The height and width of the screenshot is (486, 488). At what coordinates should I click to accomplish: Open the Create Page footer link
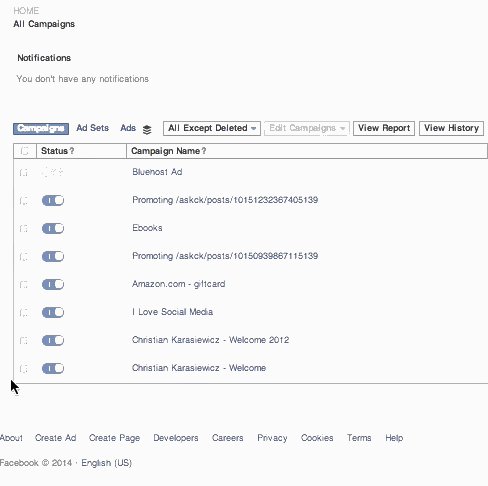point(114,438)
